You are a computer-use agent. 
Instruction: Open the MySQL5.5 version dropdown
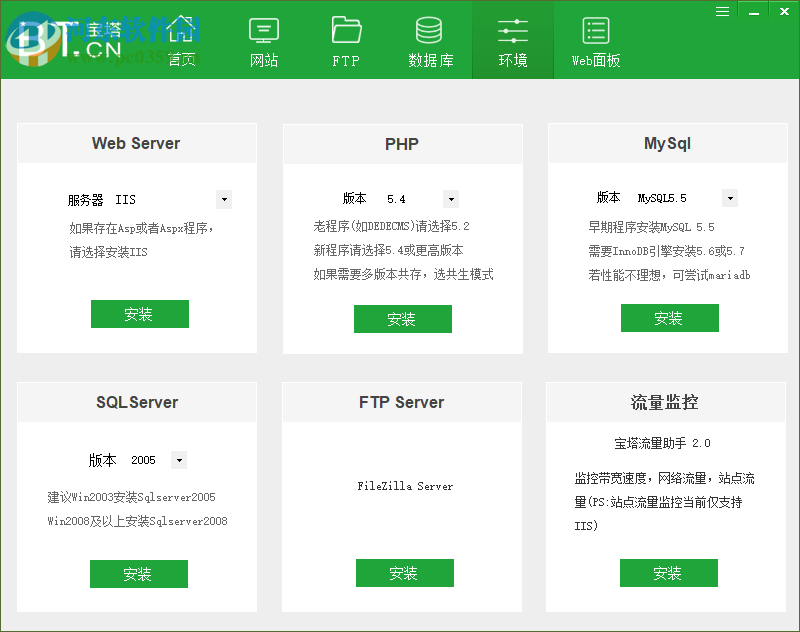(x=729, y=198)
